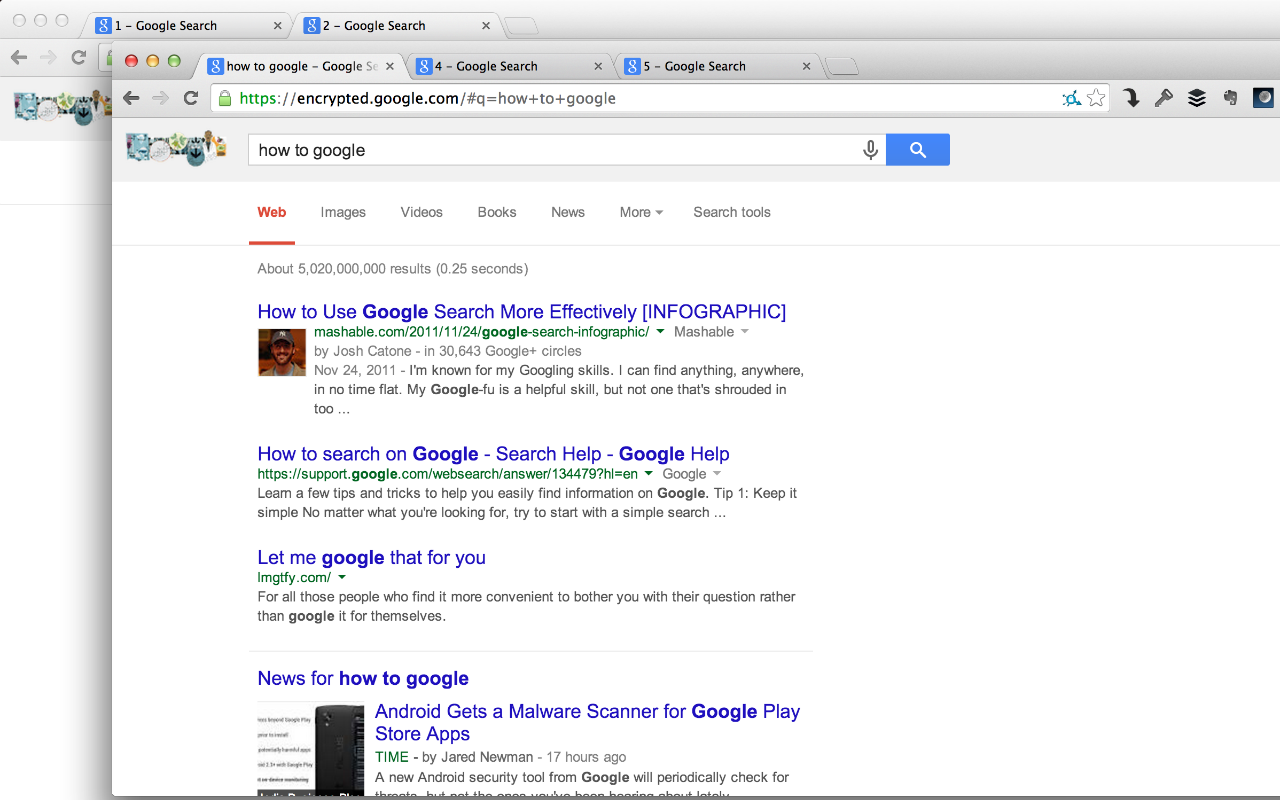This screenshot has height=800, width=1280.
Task: Switch to the '4 – Google Search' tab
Action: click(x=507, y=66)
